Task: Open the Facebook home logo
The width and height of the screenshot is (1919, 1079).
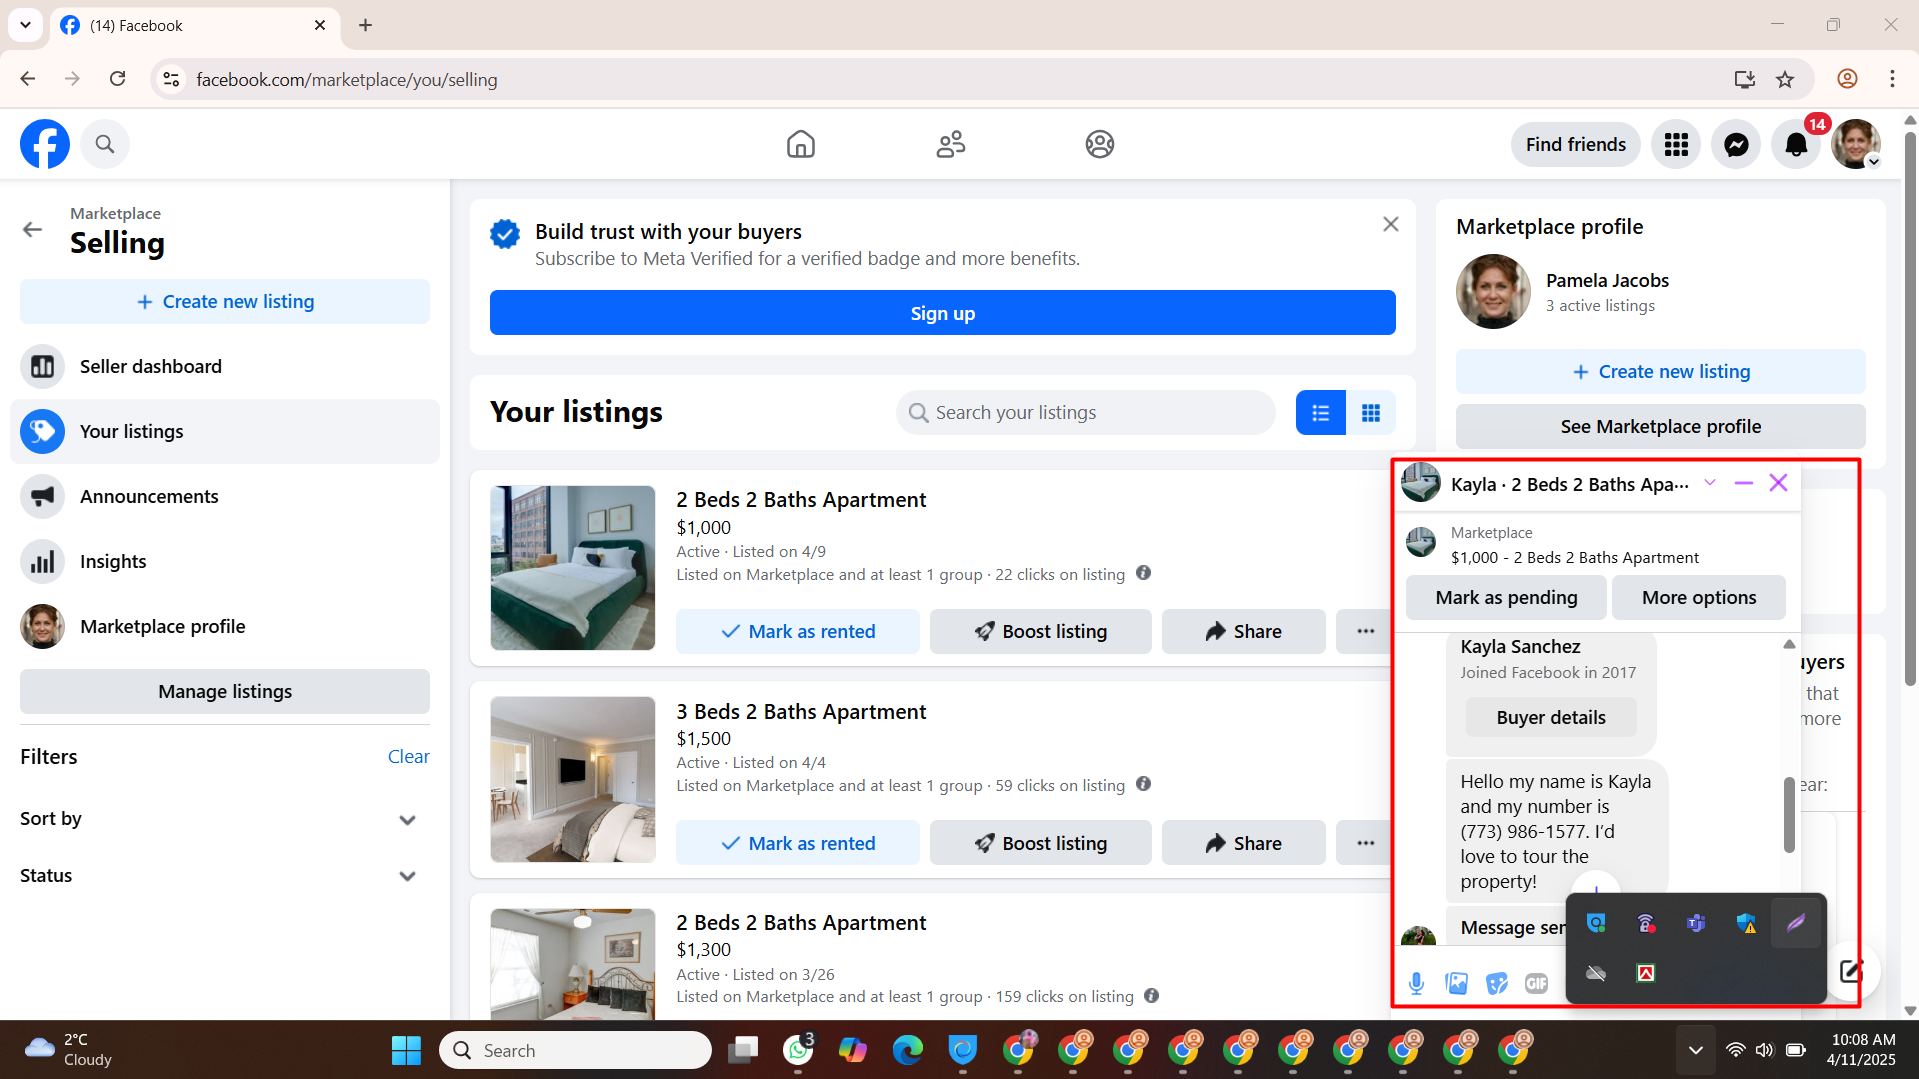Action: pos(45,144)
